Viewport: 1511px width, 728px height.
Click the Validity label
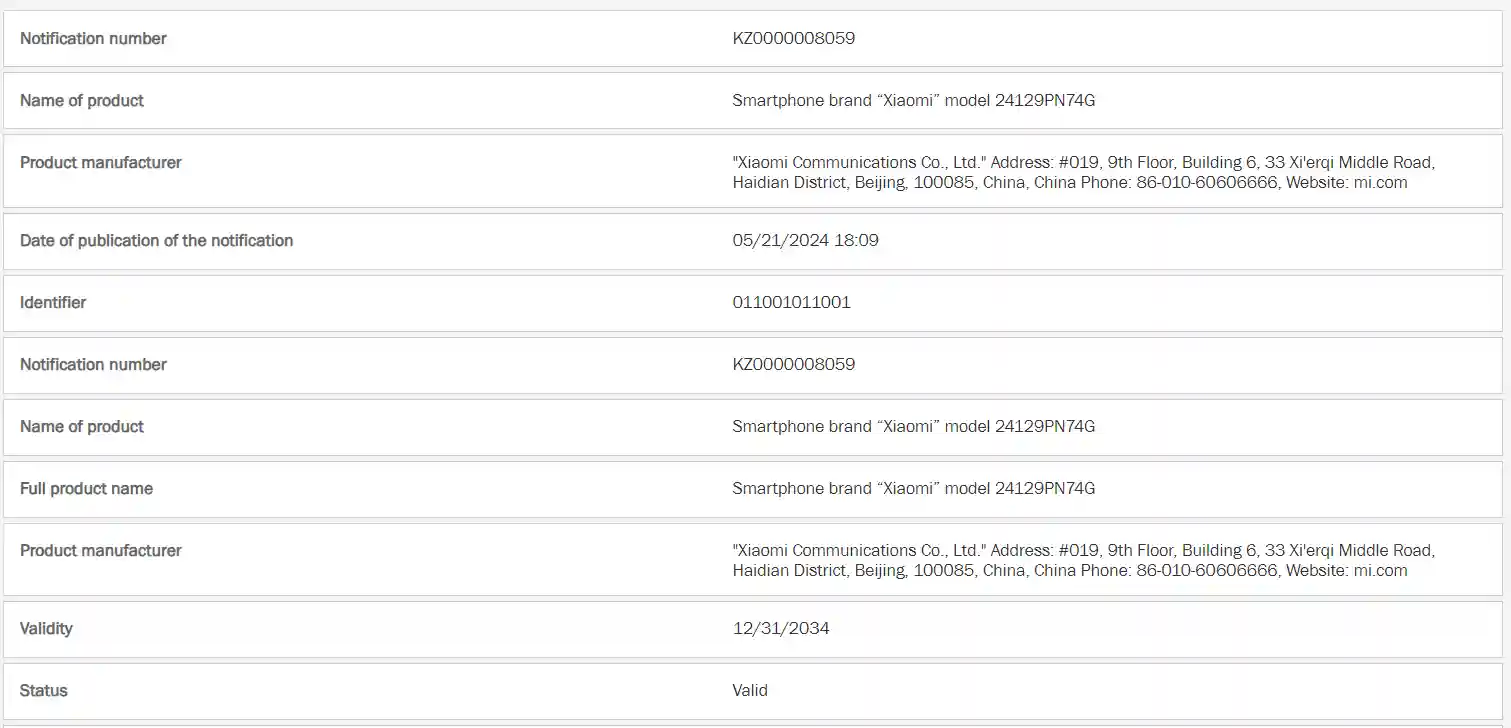coord(46,628)
